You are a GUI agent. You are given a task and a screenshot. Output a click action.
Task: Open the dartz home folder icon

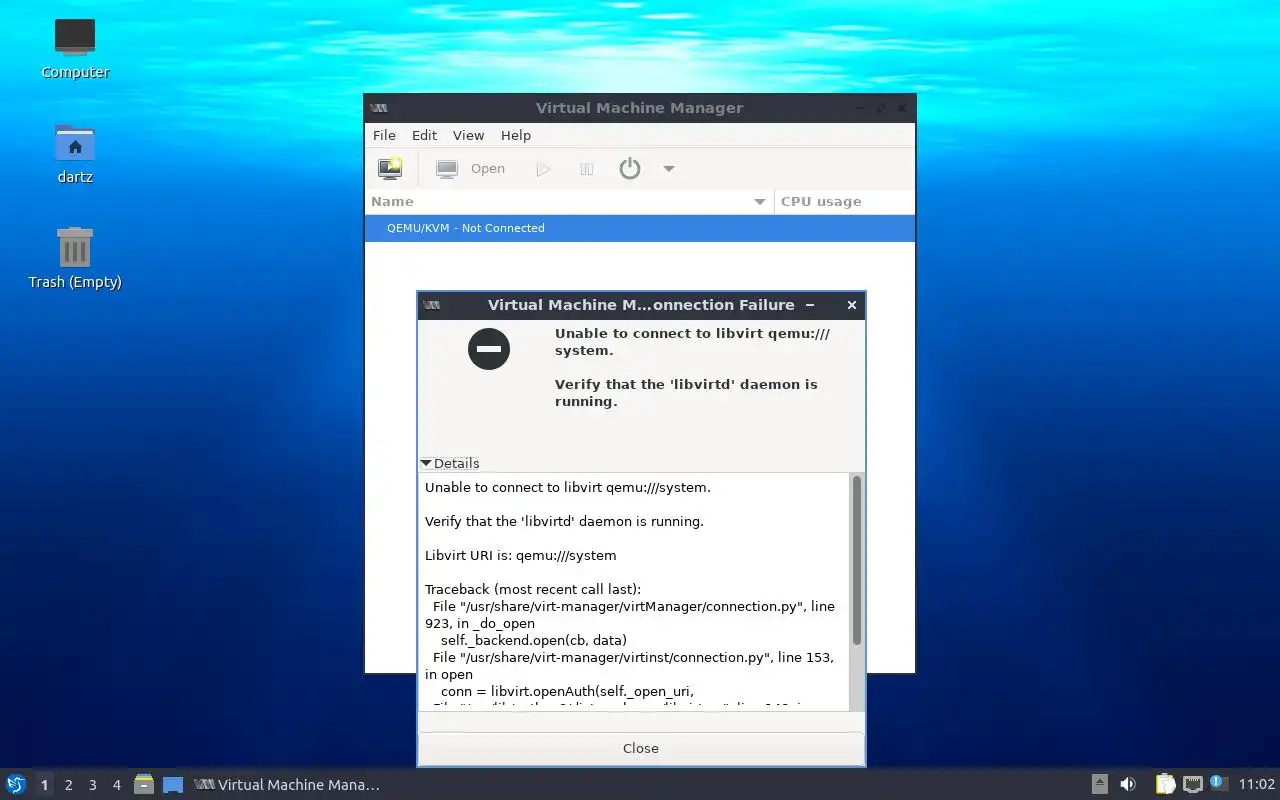75,154
